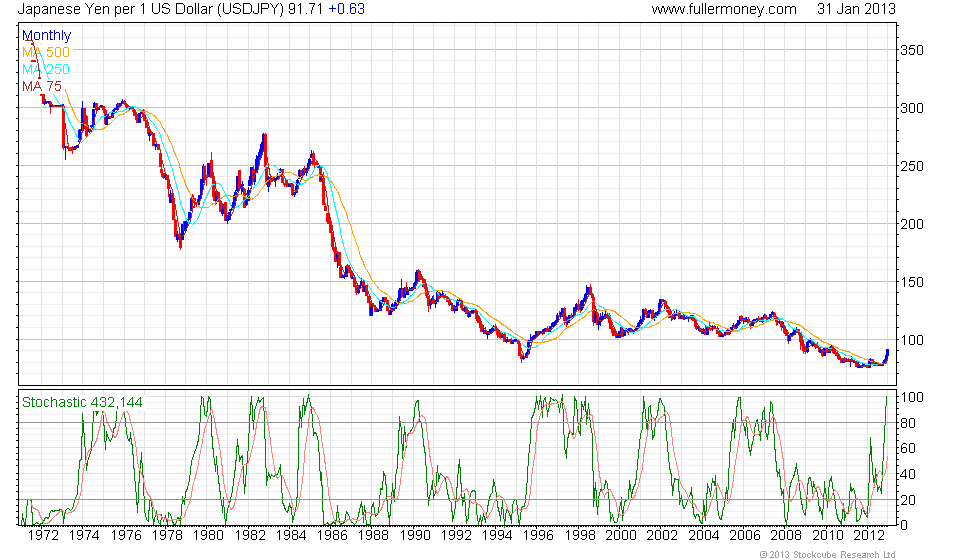Click the year label 1986
Viewport: 980px width, 560px height.
point(332,536)
